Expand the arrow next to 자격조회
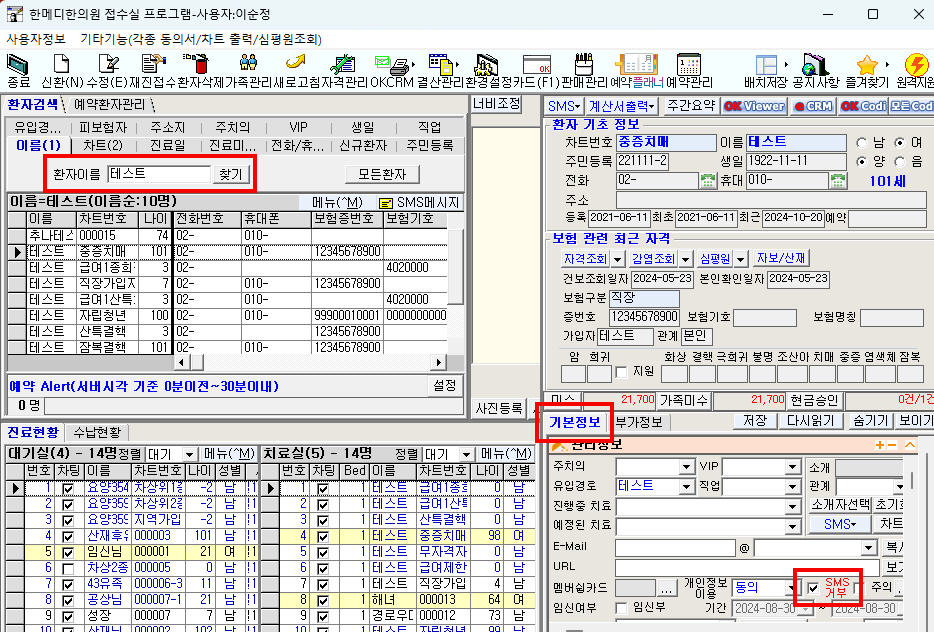934x632 pixels. (x=618, y=259)
